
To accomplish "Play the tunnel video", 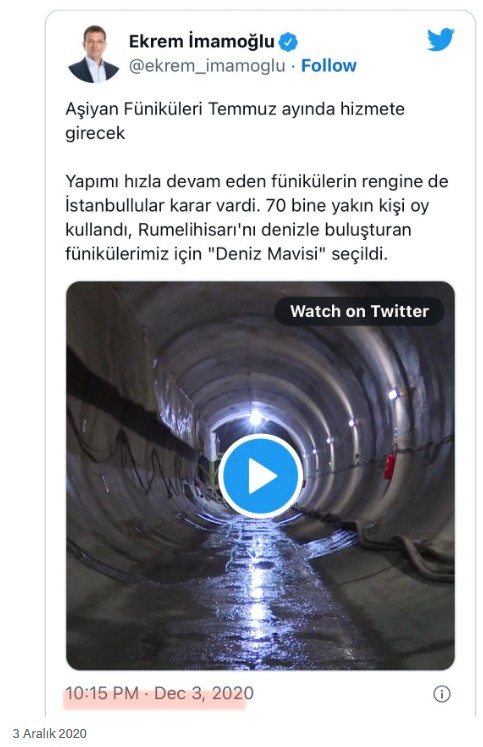I will click(x=261, y=475).
